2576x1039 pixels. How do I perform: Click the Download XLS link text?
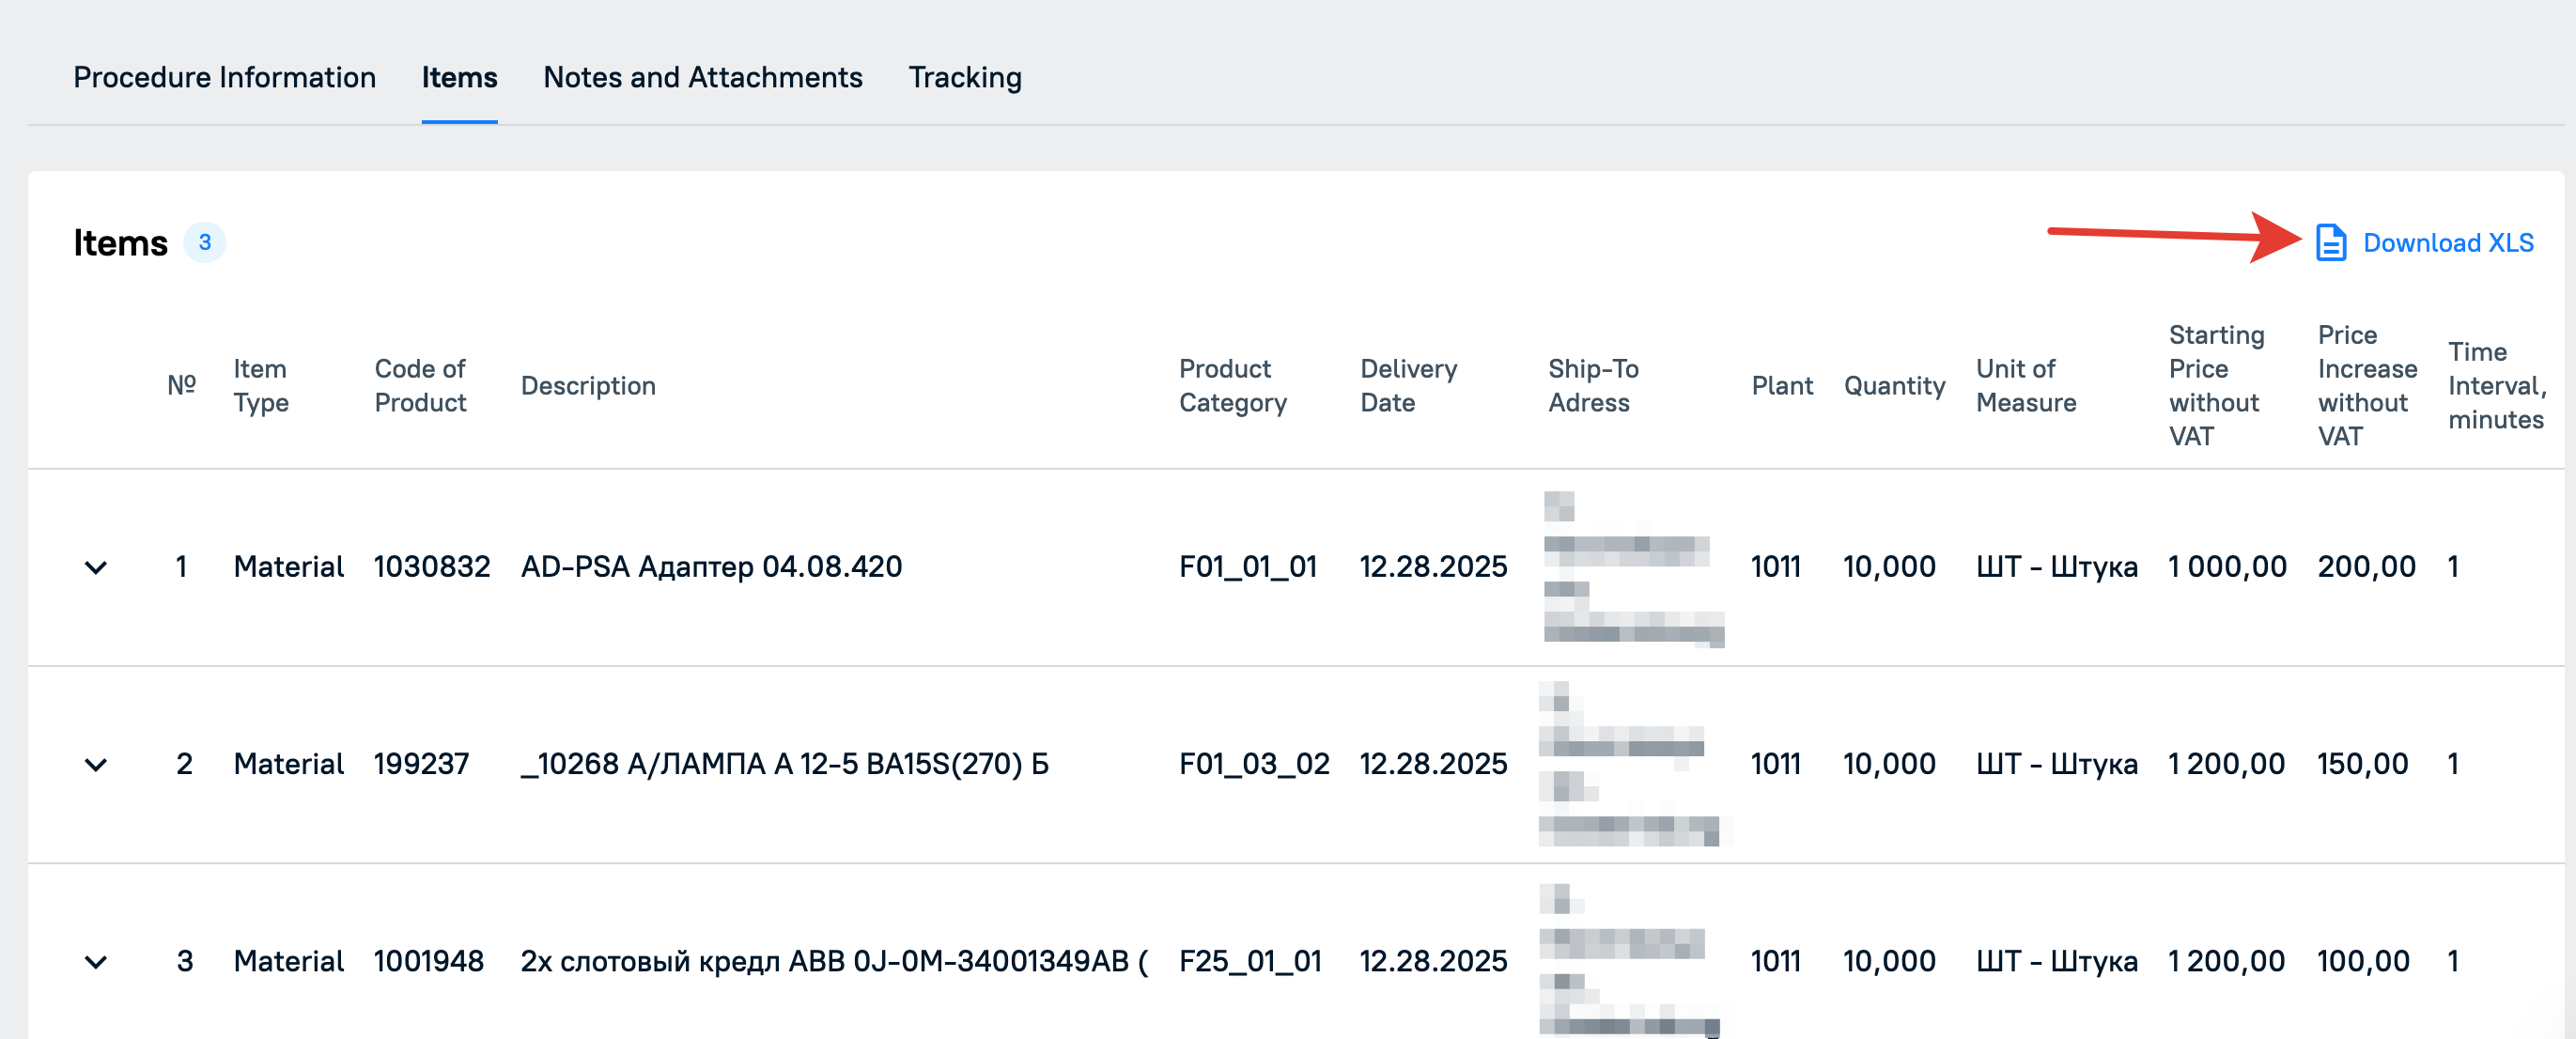[2448, 243]
